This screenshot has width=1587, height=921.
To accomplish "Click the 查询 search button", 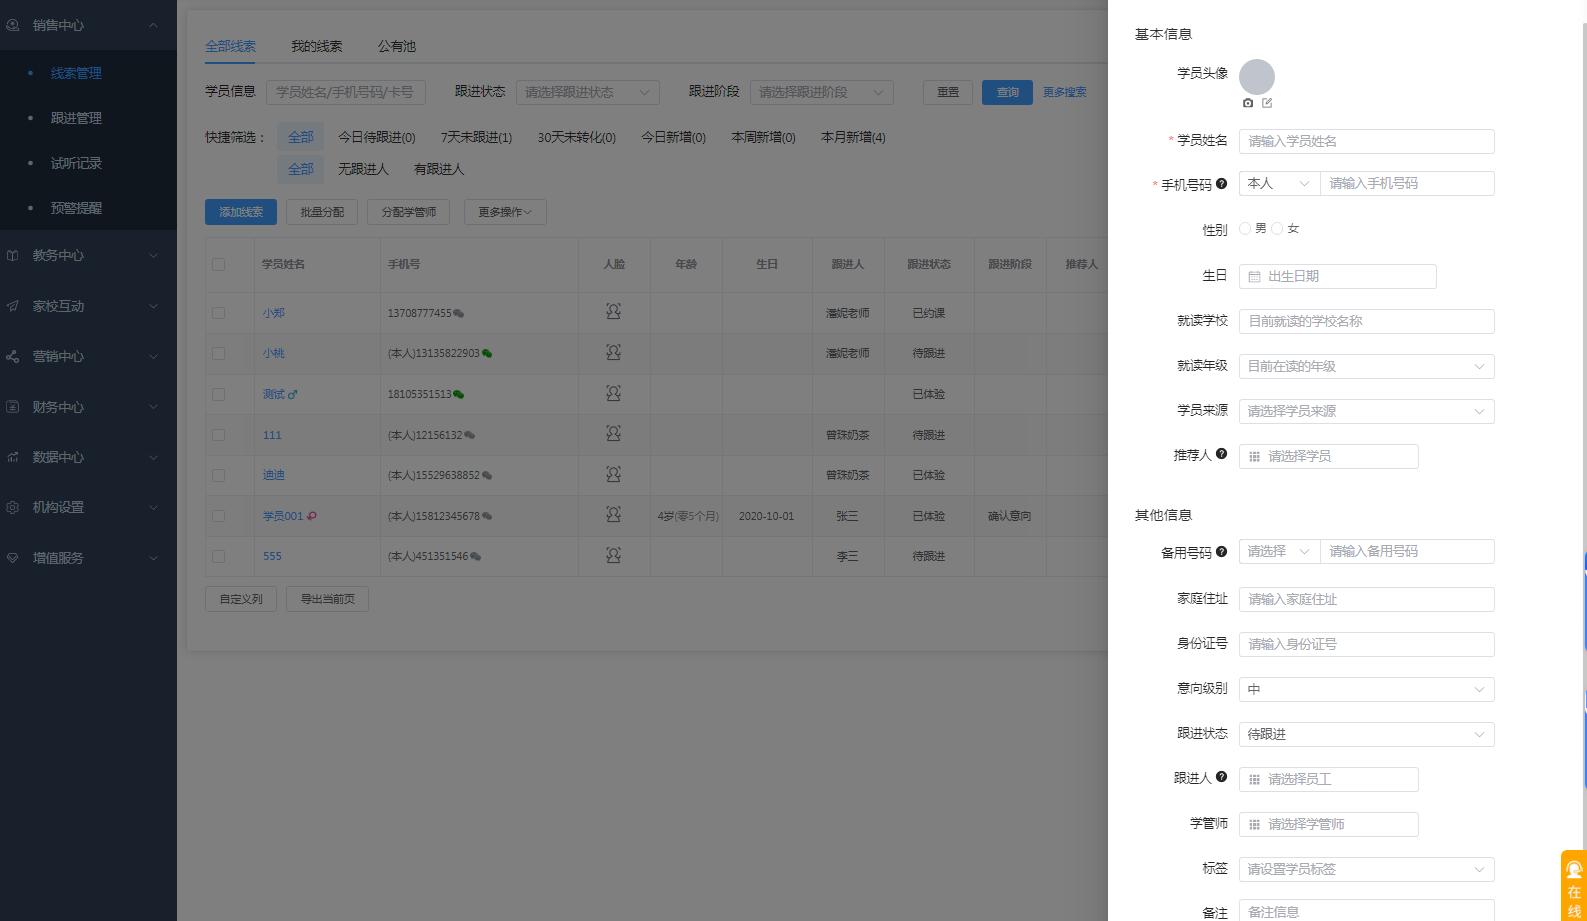I will click(x=1007, y=92).
